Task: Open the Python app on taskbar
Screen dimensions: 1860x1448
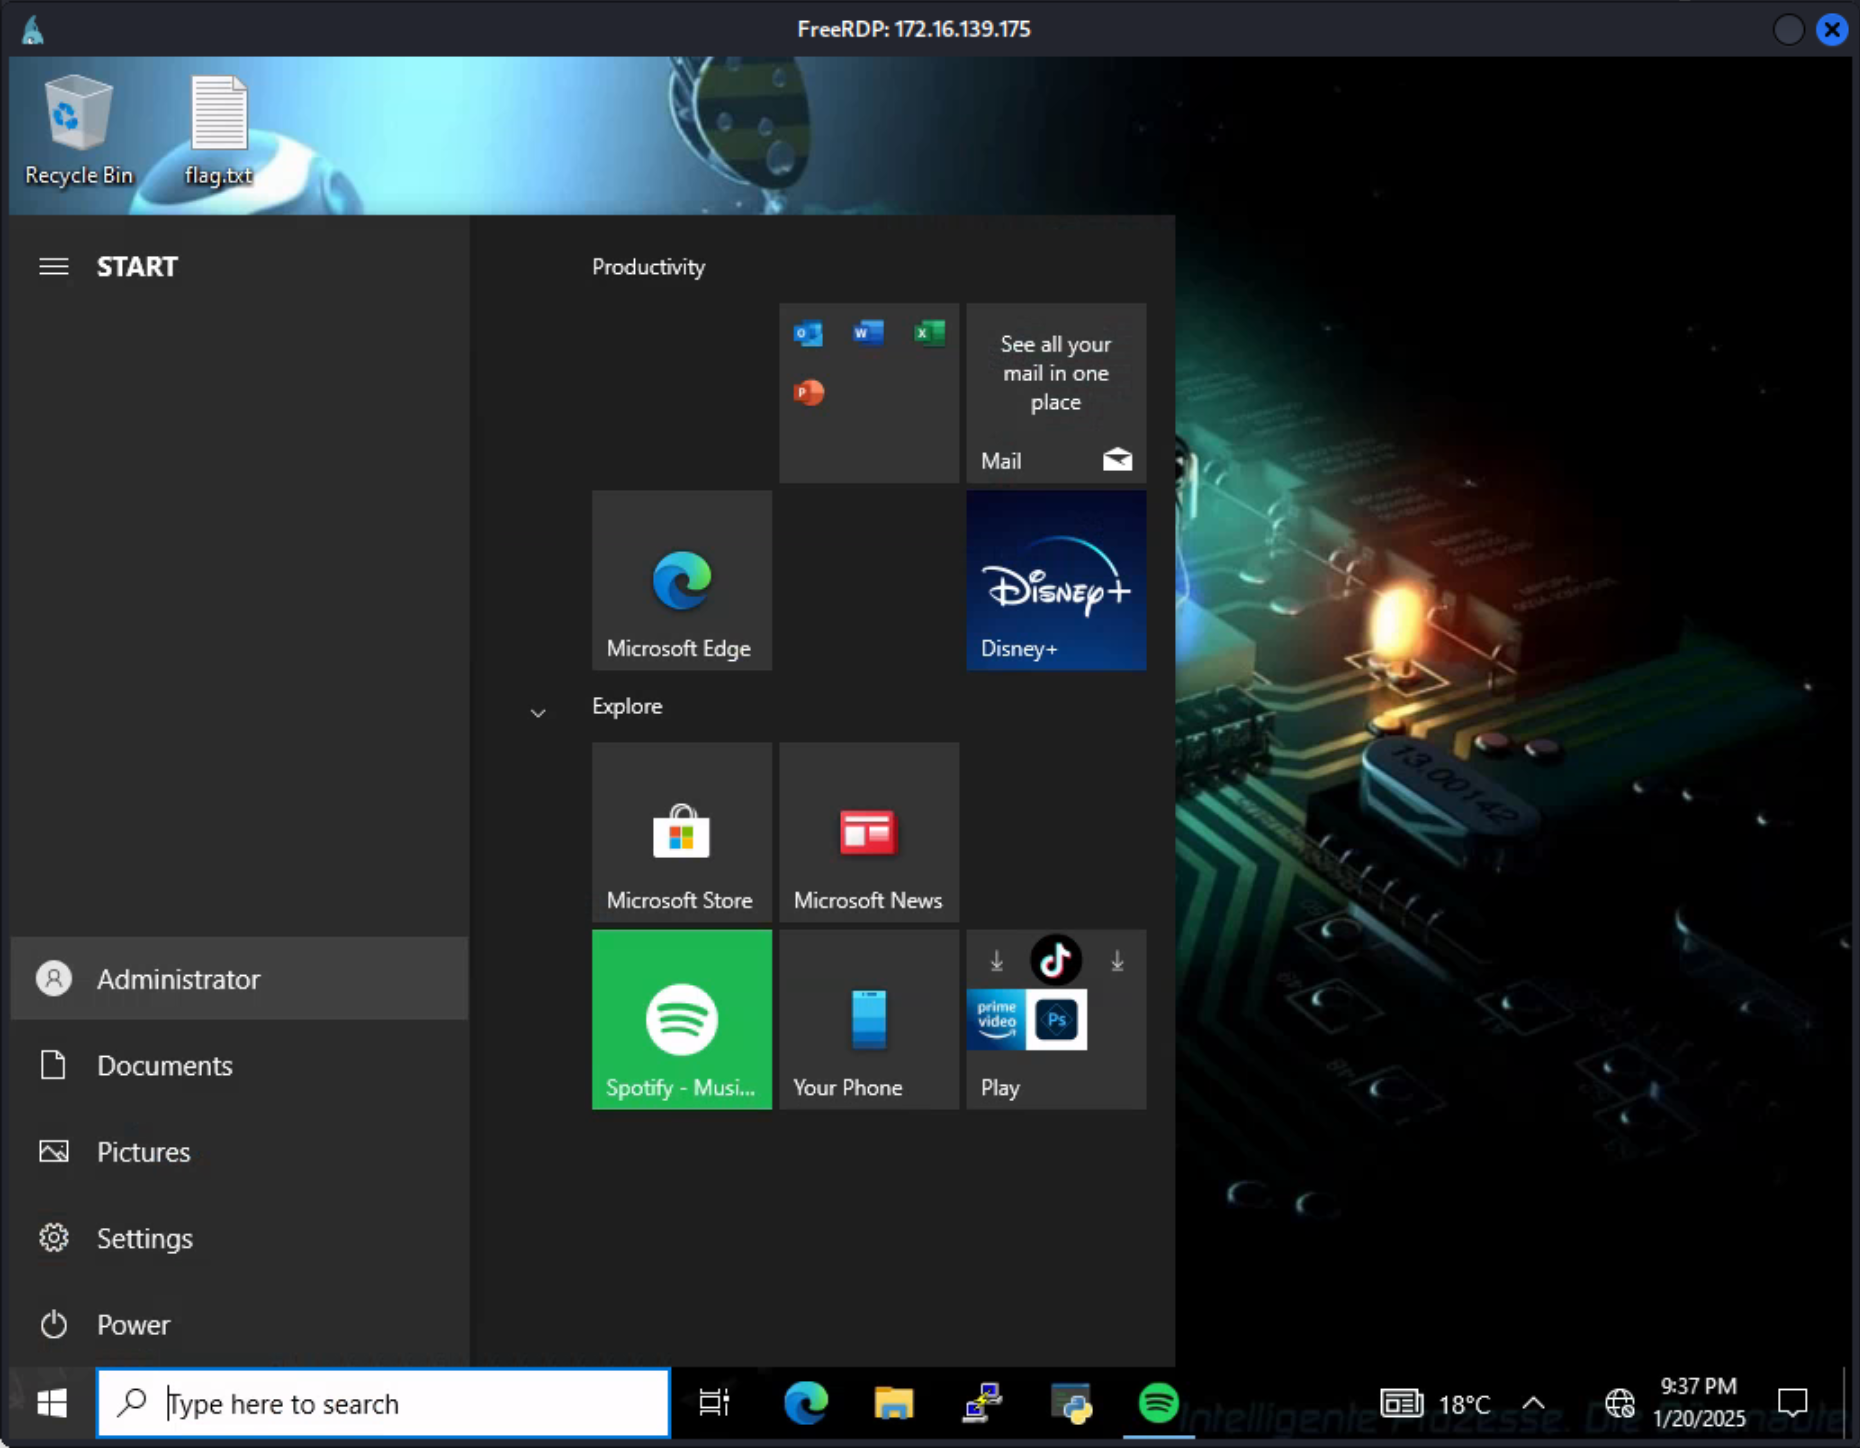Action: [1070, 1404]
